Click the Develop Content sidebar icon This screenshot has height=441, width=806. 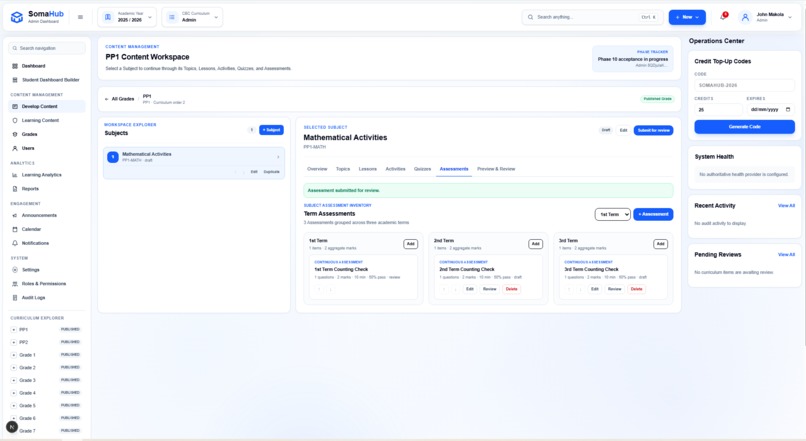[15, 106]
